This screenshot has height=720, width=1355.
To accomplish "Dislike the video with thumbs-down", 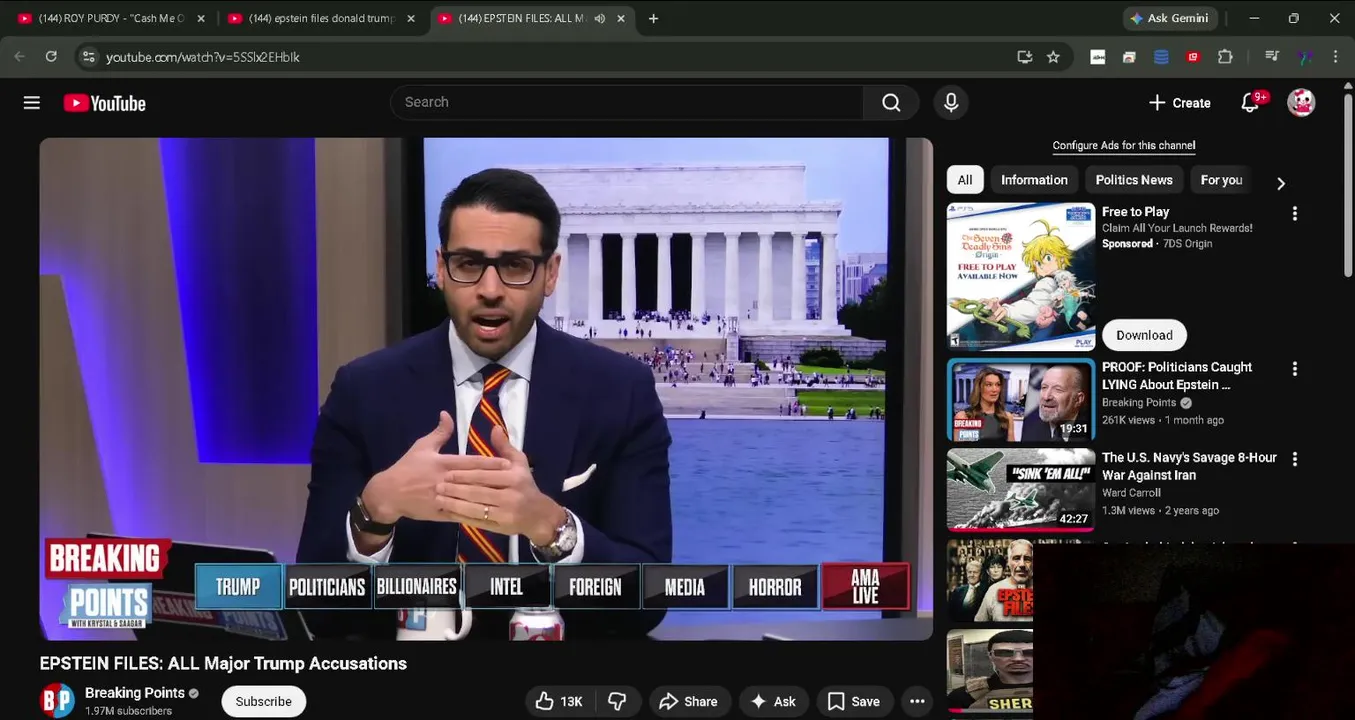I will [x=617, y=702].
